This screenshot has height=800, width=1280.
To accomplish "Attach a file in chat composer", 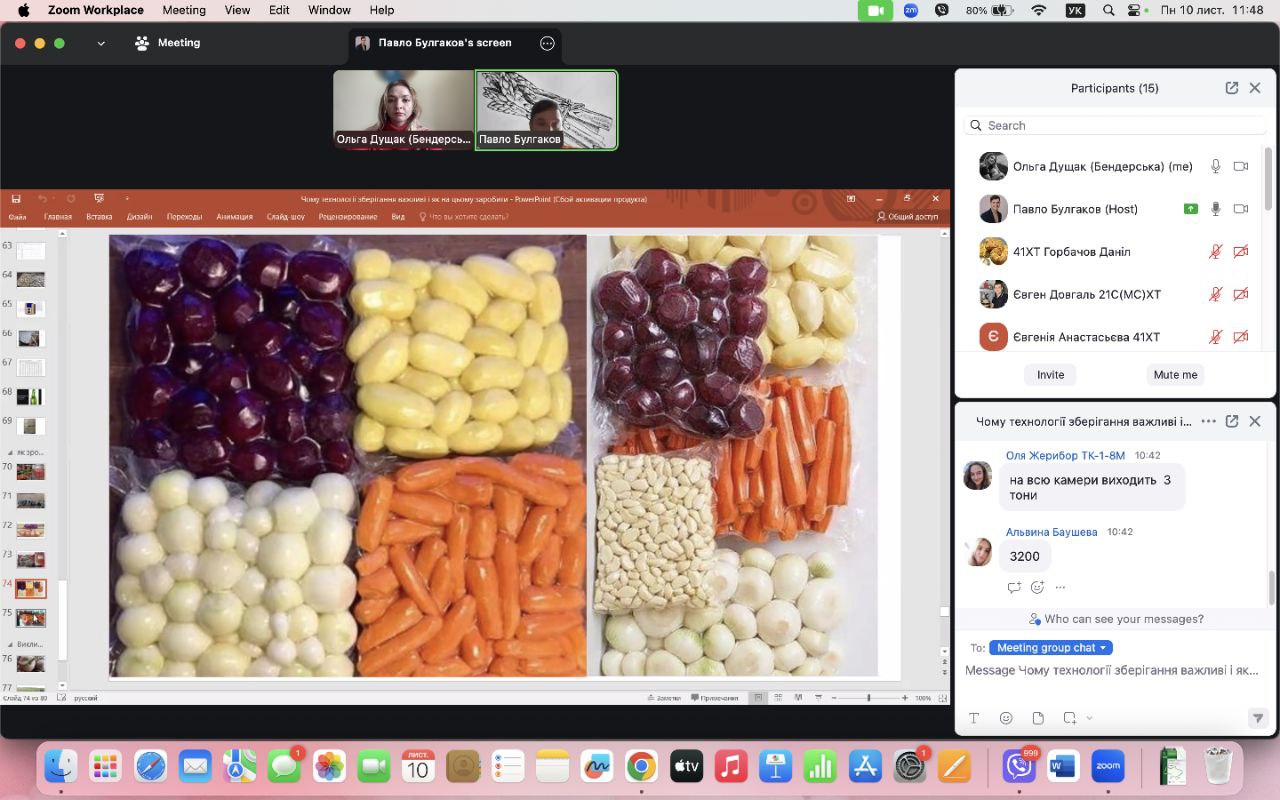I will (1038, 718).
